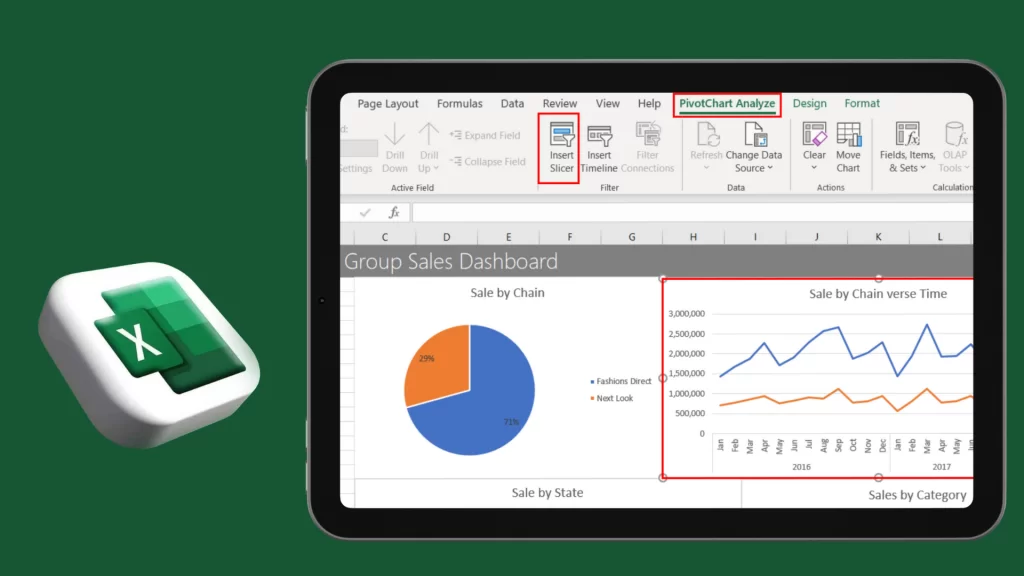Select Insert Timeline
This screenshot has height=576, width=1024.
pos(599,148)
